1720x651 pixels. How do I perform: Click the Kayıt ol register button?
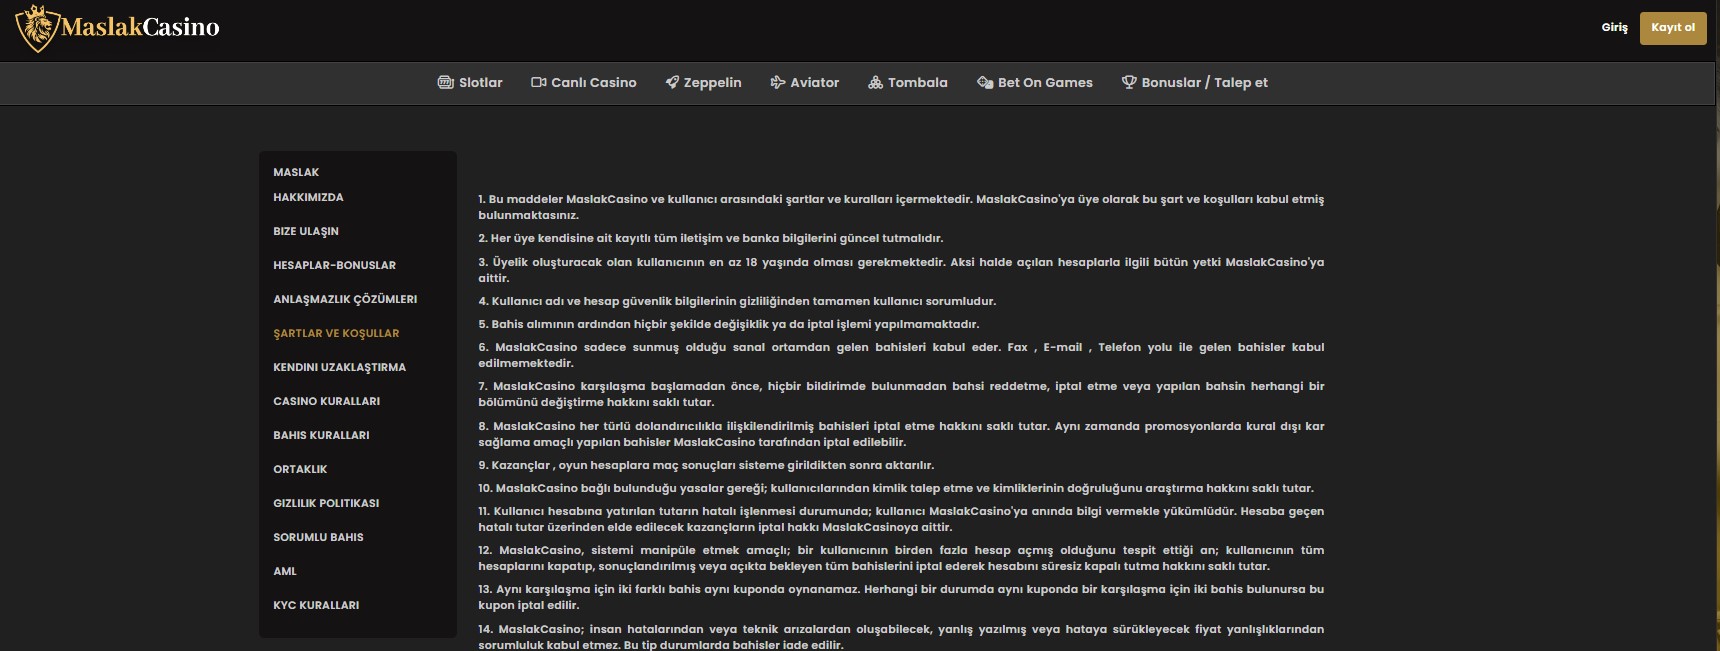tap(1673, 27)
